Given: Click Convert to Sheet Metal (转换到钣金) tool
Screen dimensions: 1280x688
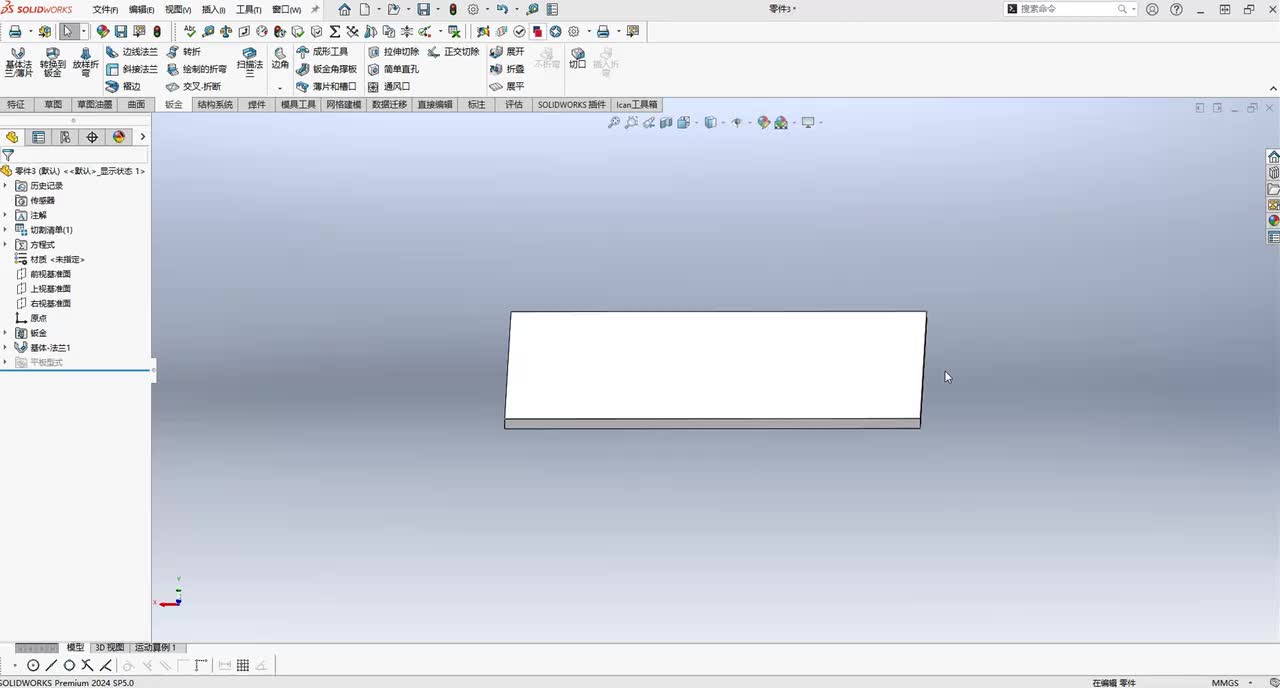Looking at the screenshot, I should pyautogui.click(x=52, y=62).
